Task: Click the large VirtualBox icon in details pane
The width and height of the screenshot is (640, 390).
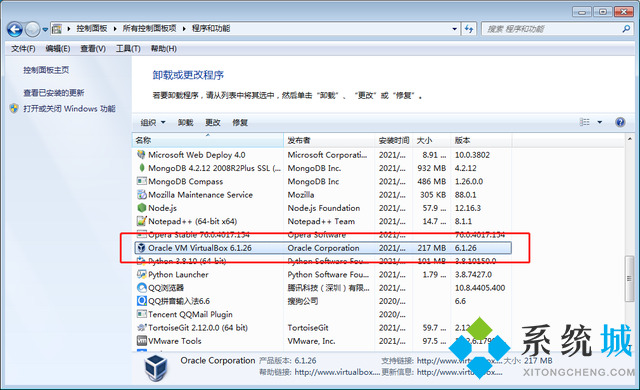Action: pos(156,367)
